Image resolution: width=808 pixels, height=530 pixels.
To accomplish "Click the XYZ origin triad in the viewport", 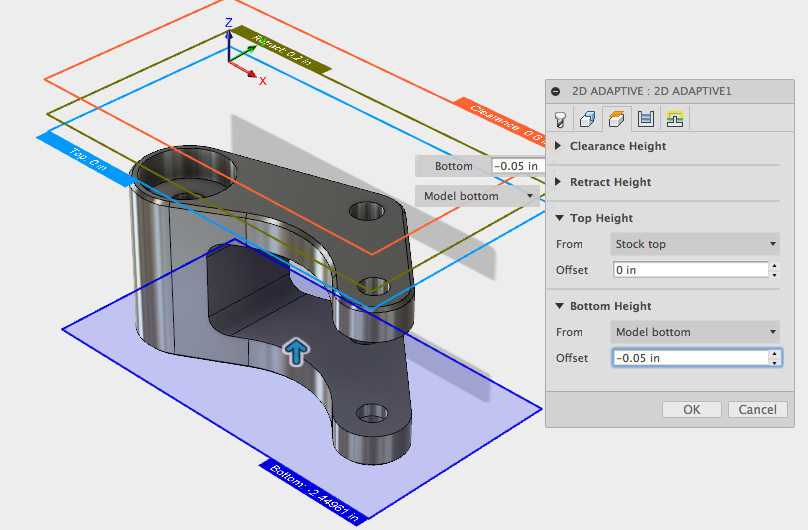I will tap(231, 58).
